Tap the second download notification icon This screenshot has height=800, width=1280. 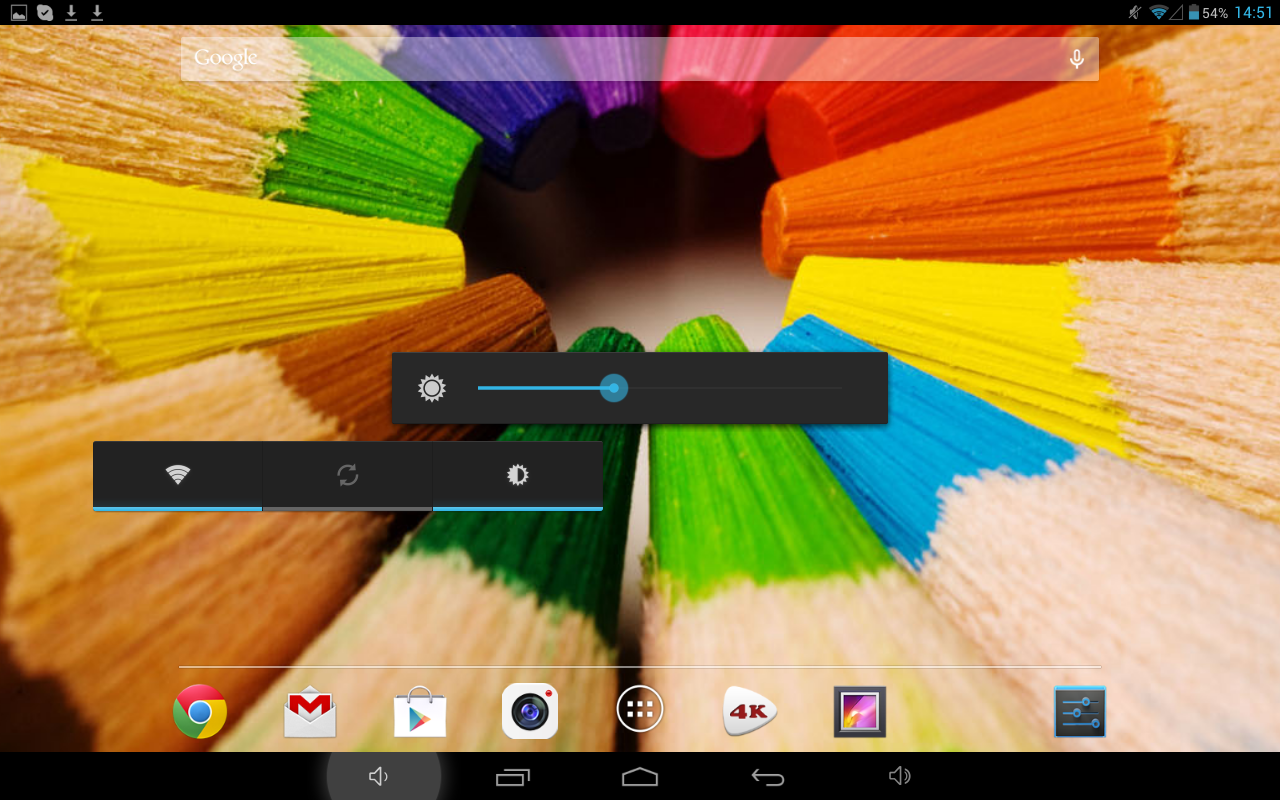point(97,13)
